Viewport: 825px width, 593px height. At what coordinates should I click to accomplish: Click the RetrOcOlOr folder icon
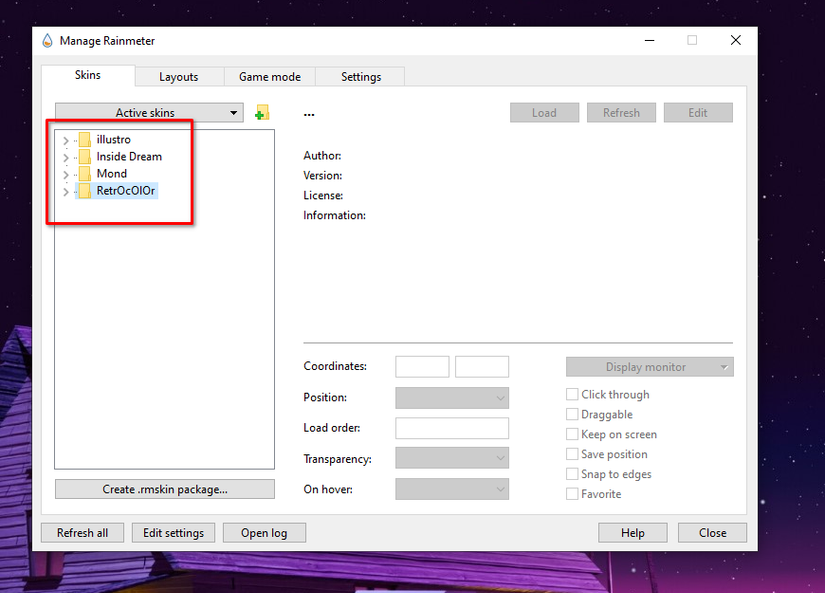pos(85,191)
